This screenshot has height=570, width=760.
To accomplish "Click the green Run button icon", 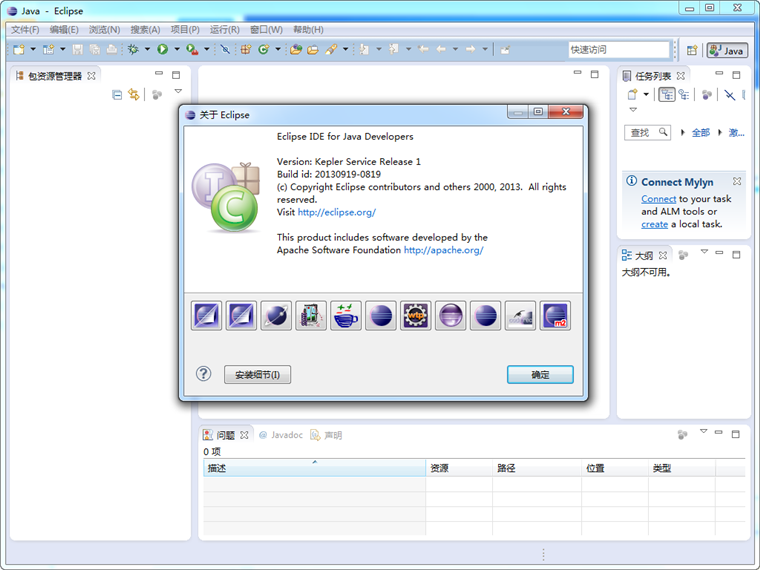I will pyautogui.click(x=162, y=49).
